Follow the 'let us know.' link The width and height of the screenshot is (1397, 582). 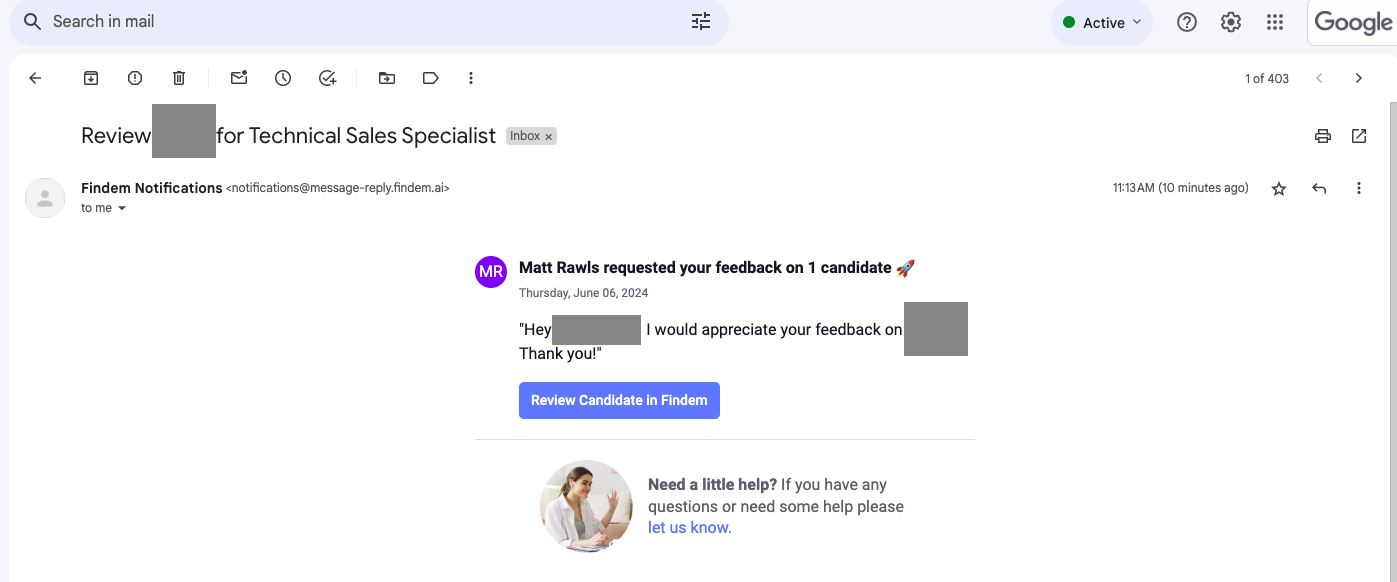click(x=689, y=527)
